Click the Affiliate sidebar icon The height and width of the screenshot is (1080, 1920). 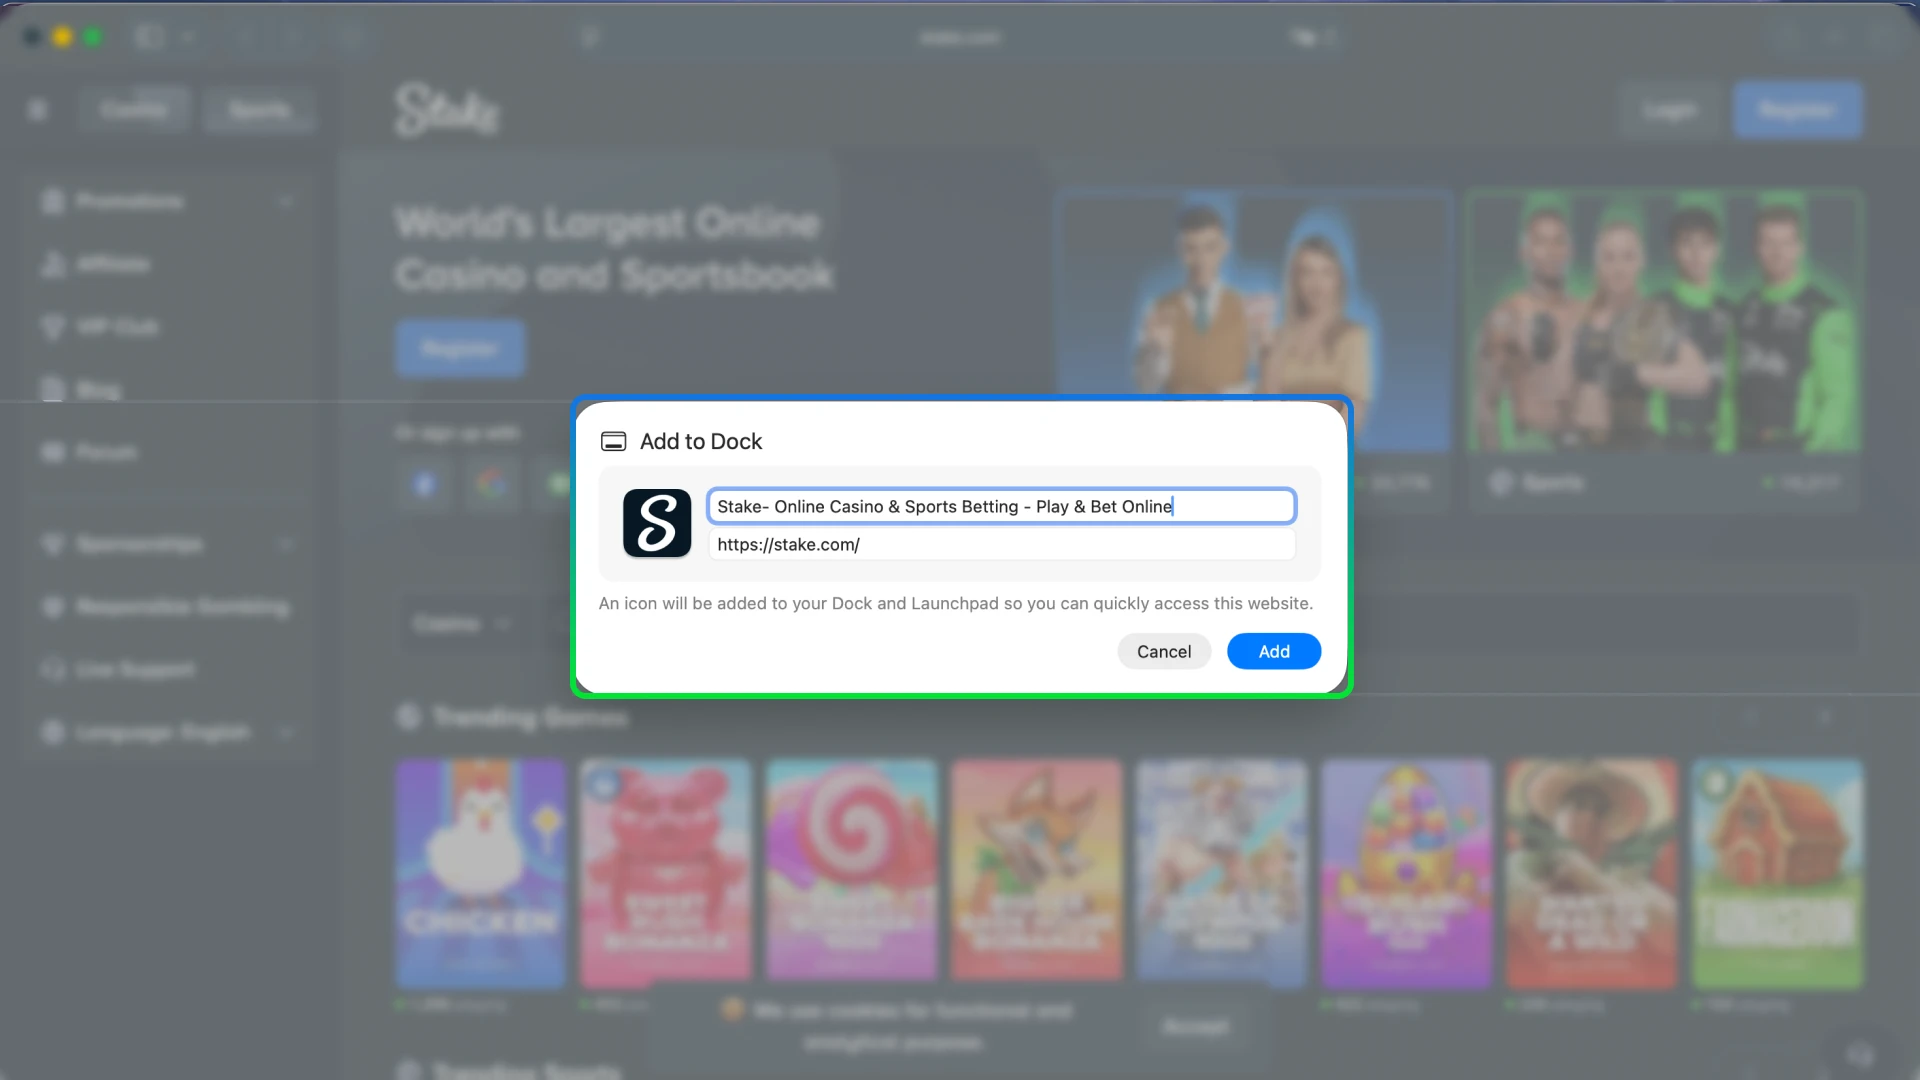[53, 263]
